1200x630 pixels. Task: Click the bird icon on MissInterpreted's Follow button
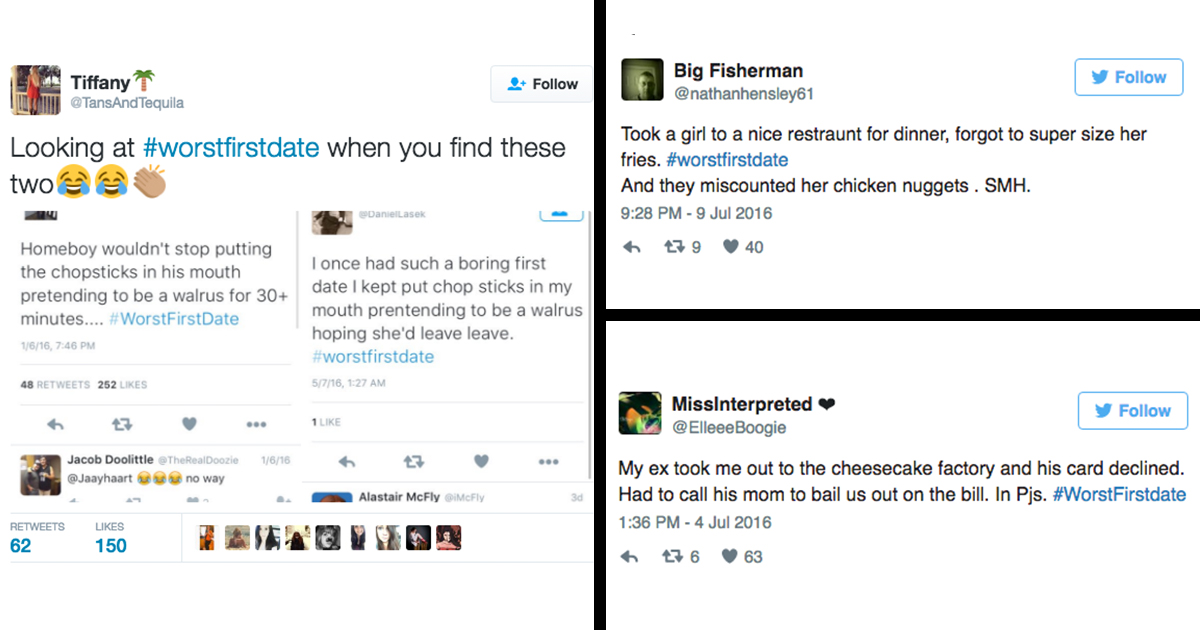pyautogui.click(x=1105, y=410)
